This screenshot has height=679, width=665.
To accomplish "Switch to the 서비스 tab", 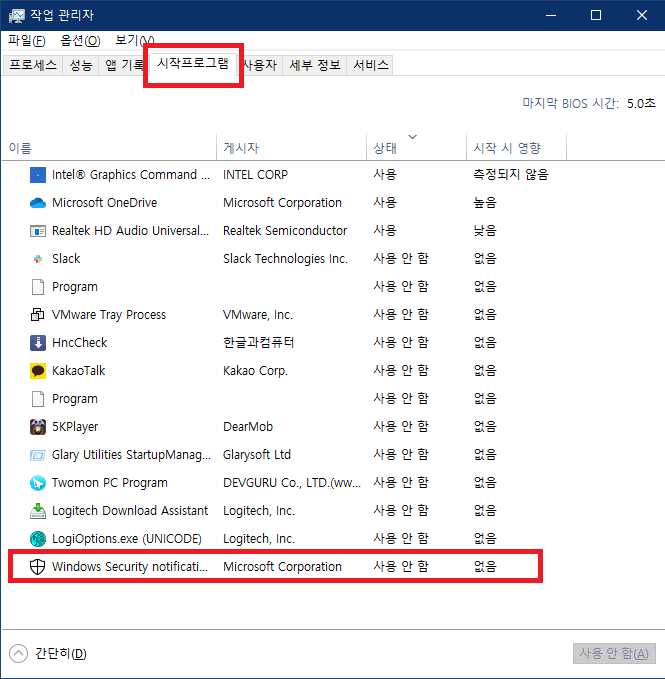I will (x=371, y=65).
